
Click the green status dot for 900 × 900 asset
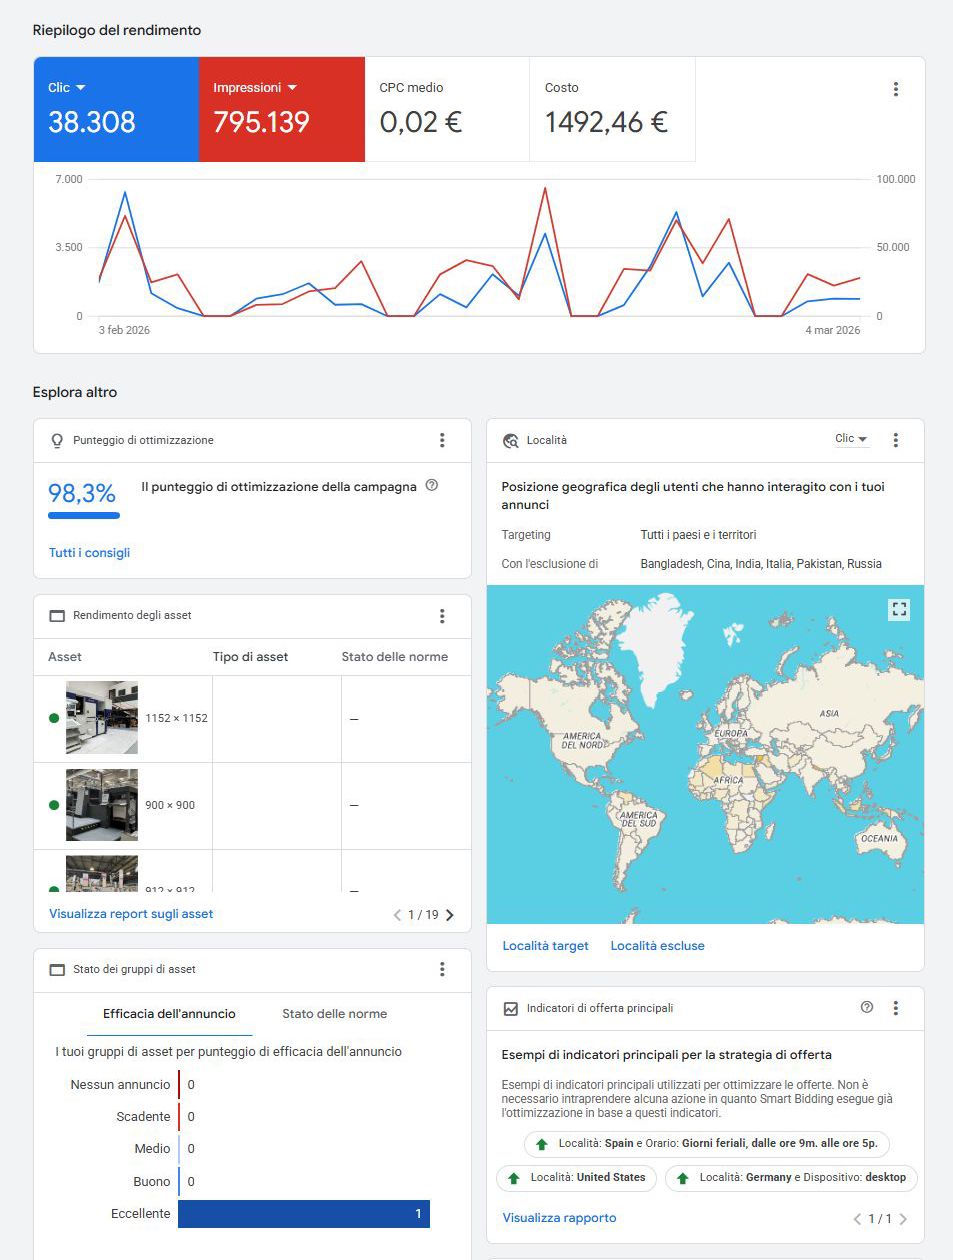[x=54, y=805]
